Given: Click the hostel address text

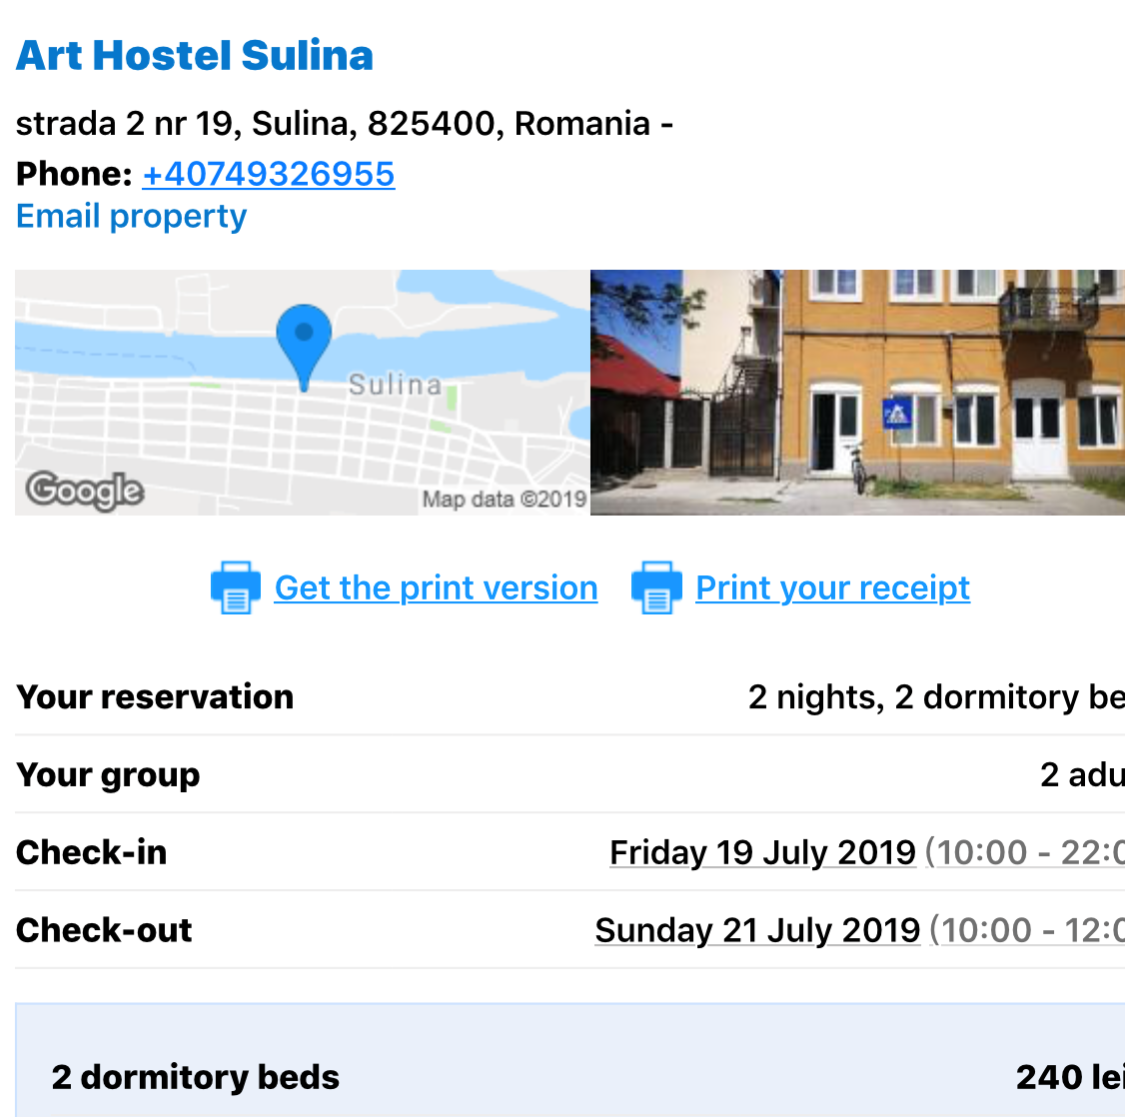Looking at the screenshot, I should click(344, 123).
